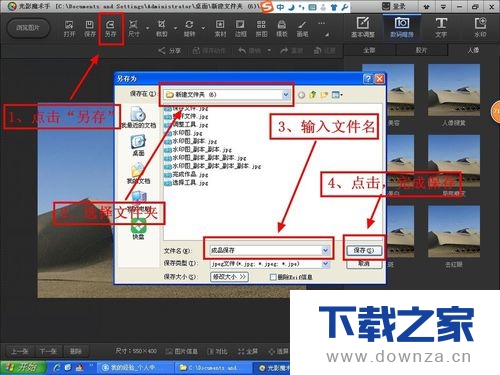
Task: Toggle the Sogou IME 中 language indicator
Action: pos(280,7)
